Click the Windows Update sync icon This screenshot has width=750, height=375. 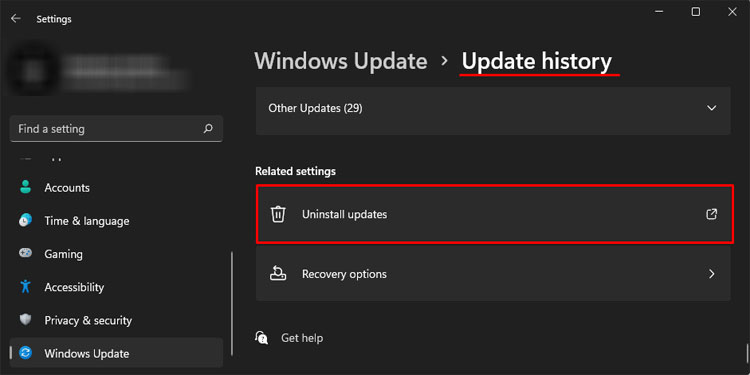25,353
